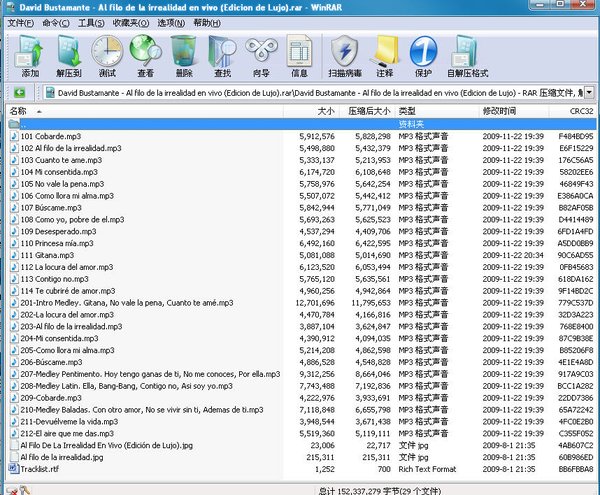Viewport: 600px width, 495px height.
Task: Click the SFX (自解压格式) icon
Action: [x=465, y=52]
